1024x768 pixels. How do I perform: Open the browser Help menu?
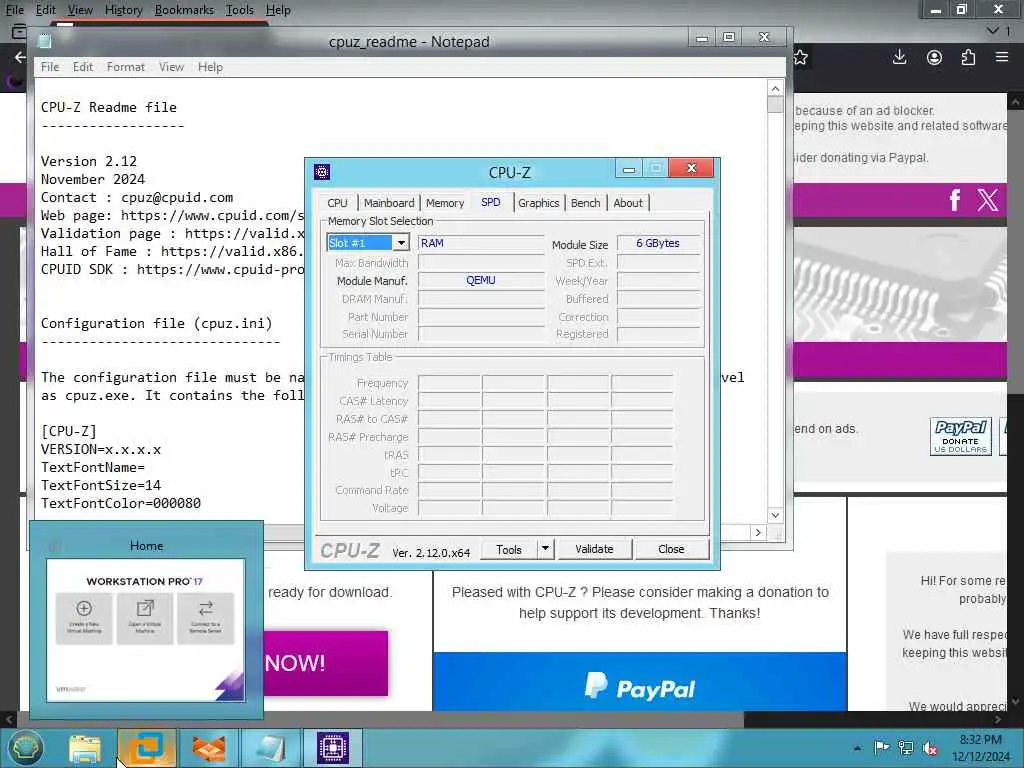[278, 10]
